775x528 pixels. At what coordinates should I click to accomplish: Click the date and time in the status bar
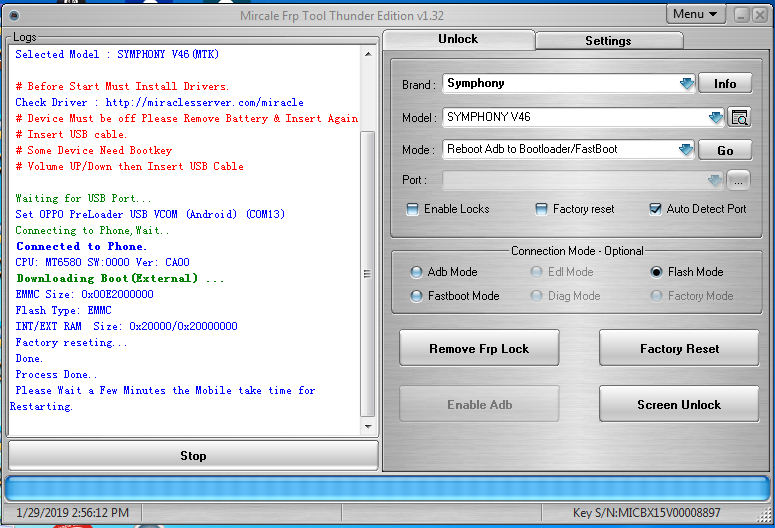click(x=73, y=513)
